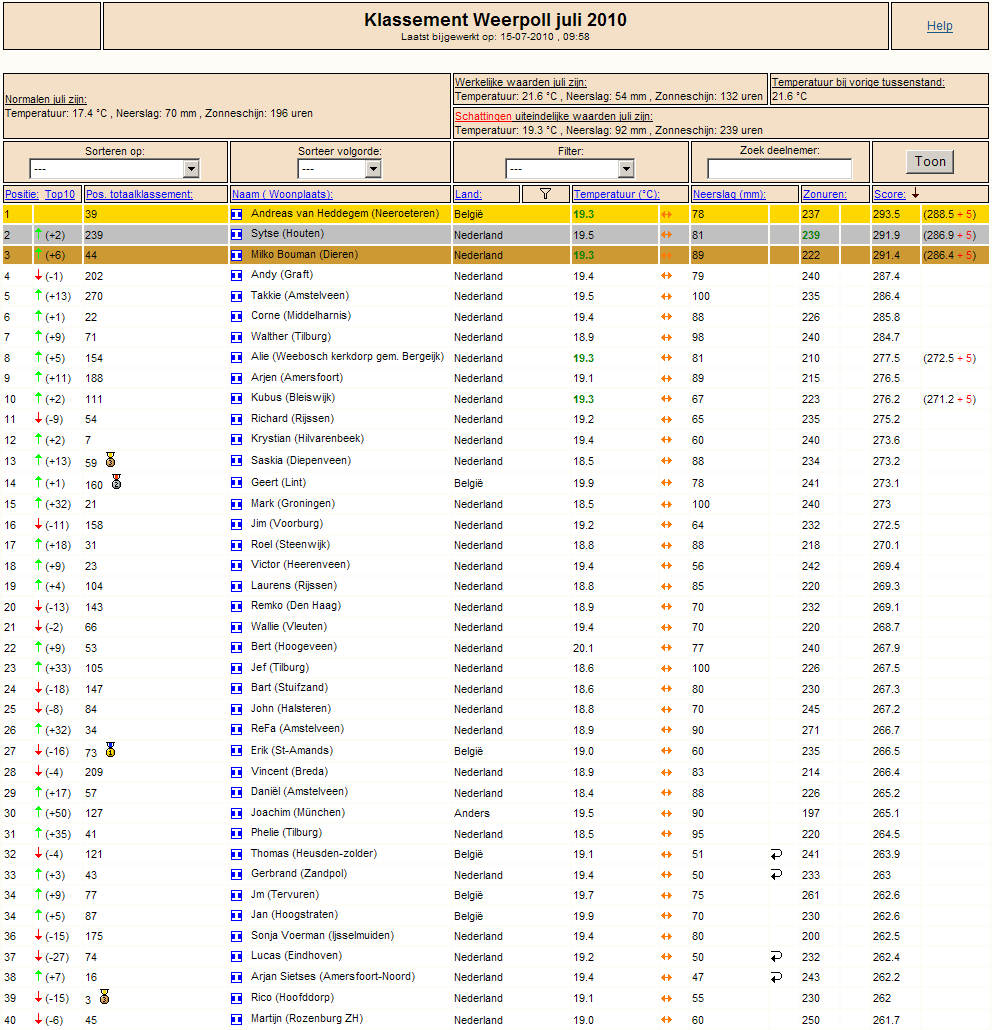Open the Help link
Screen dimensions: 992x1030
[x=939, y=26]
